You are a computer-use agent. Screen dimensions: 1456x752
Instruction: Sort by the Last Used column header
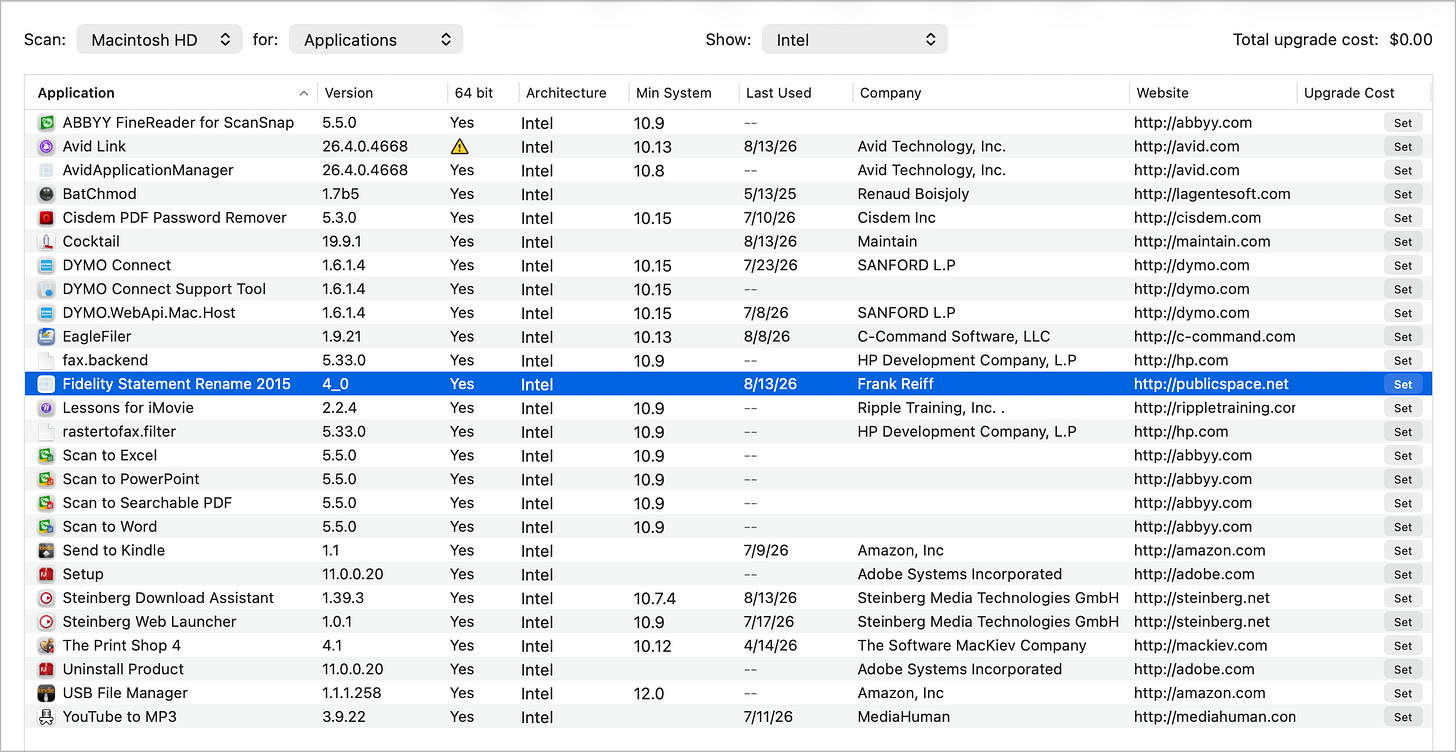pyautogui.click(x=796, y=93)
